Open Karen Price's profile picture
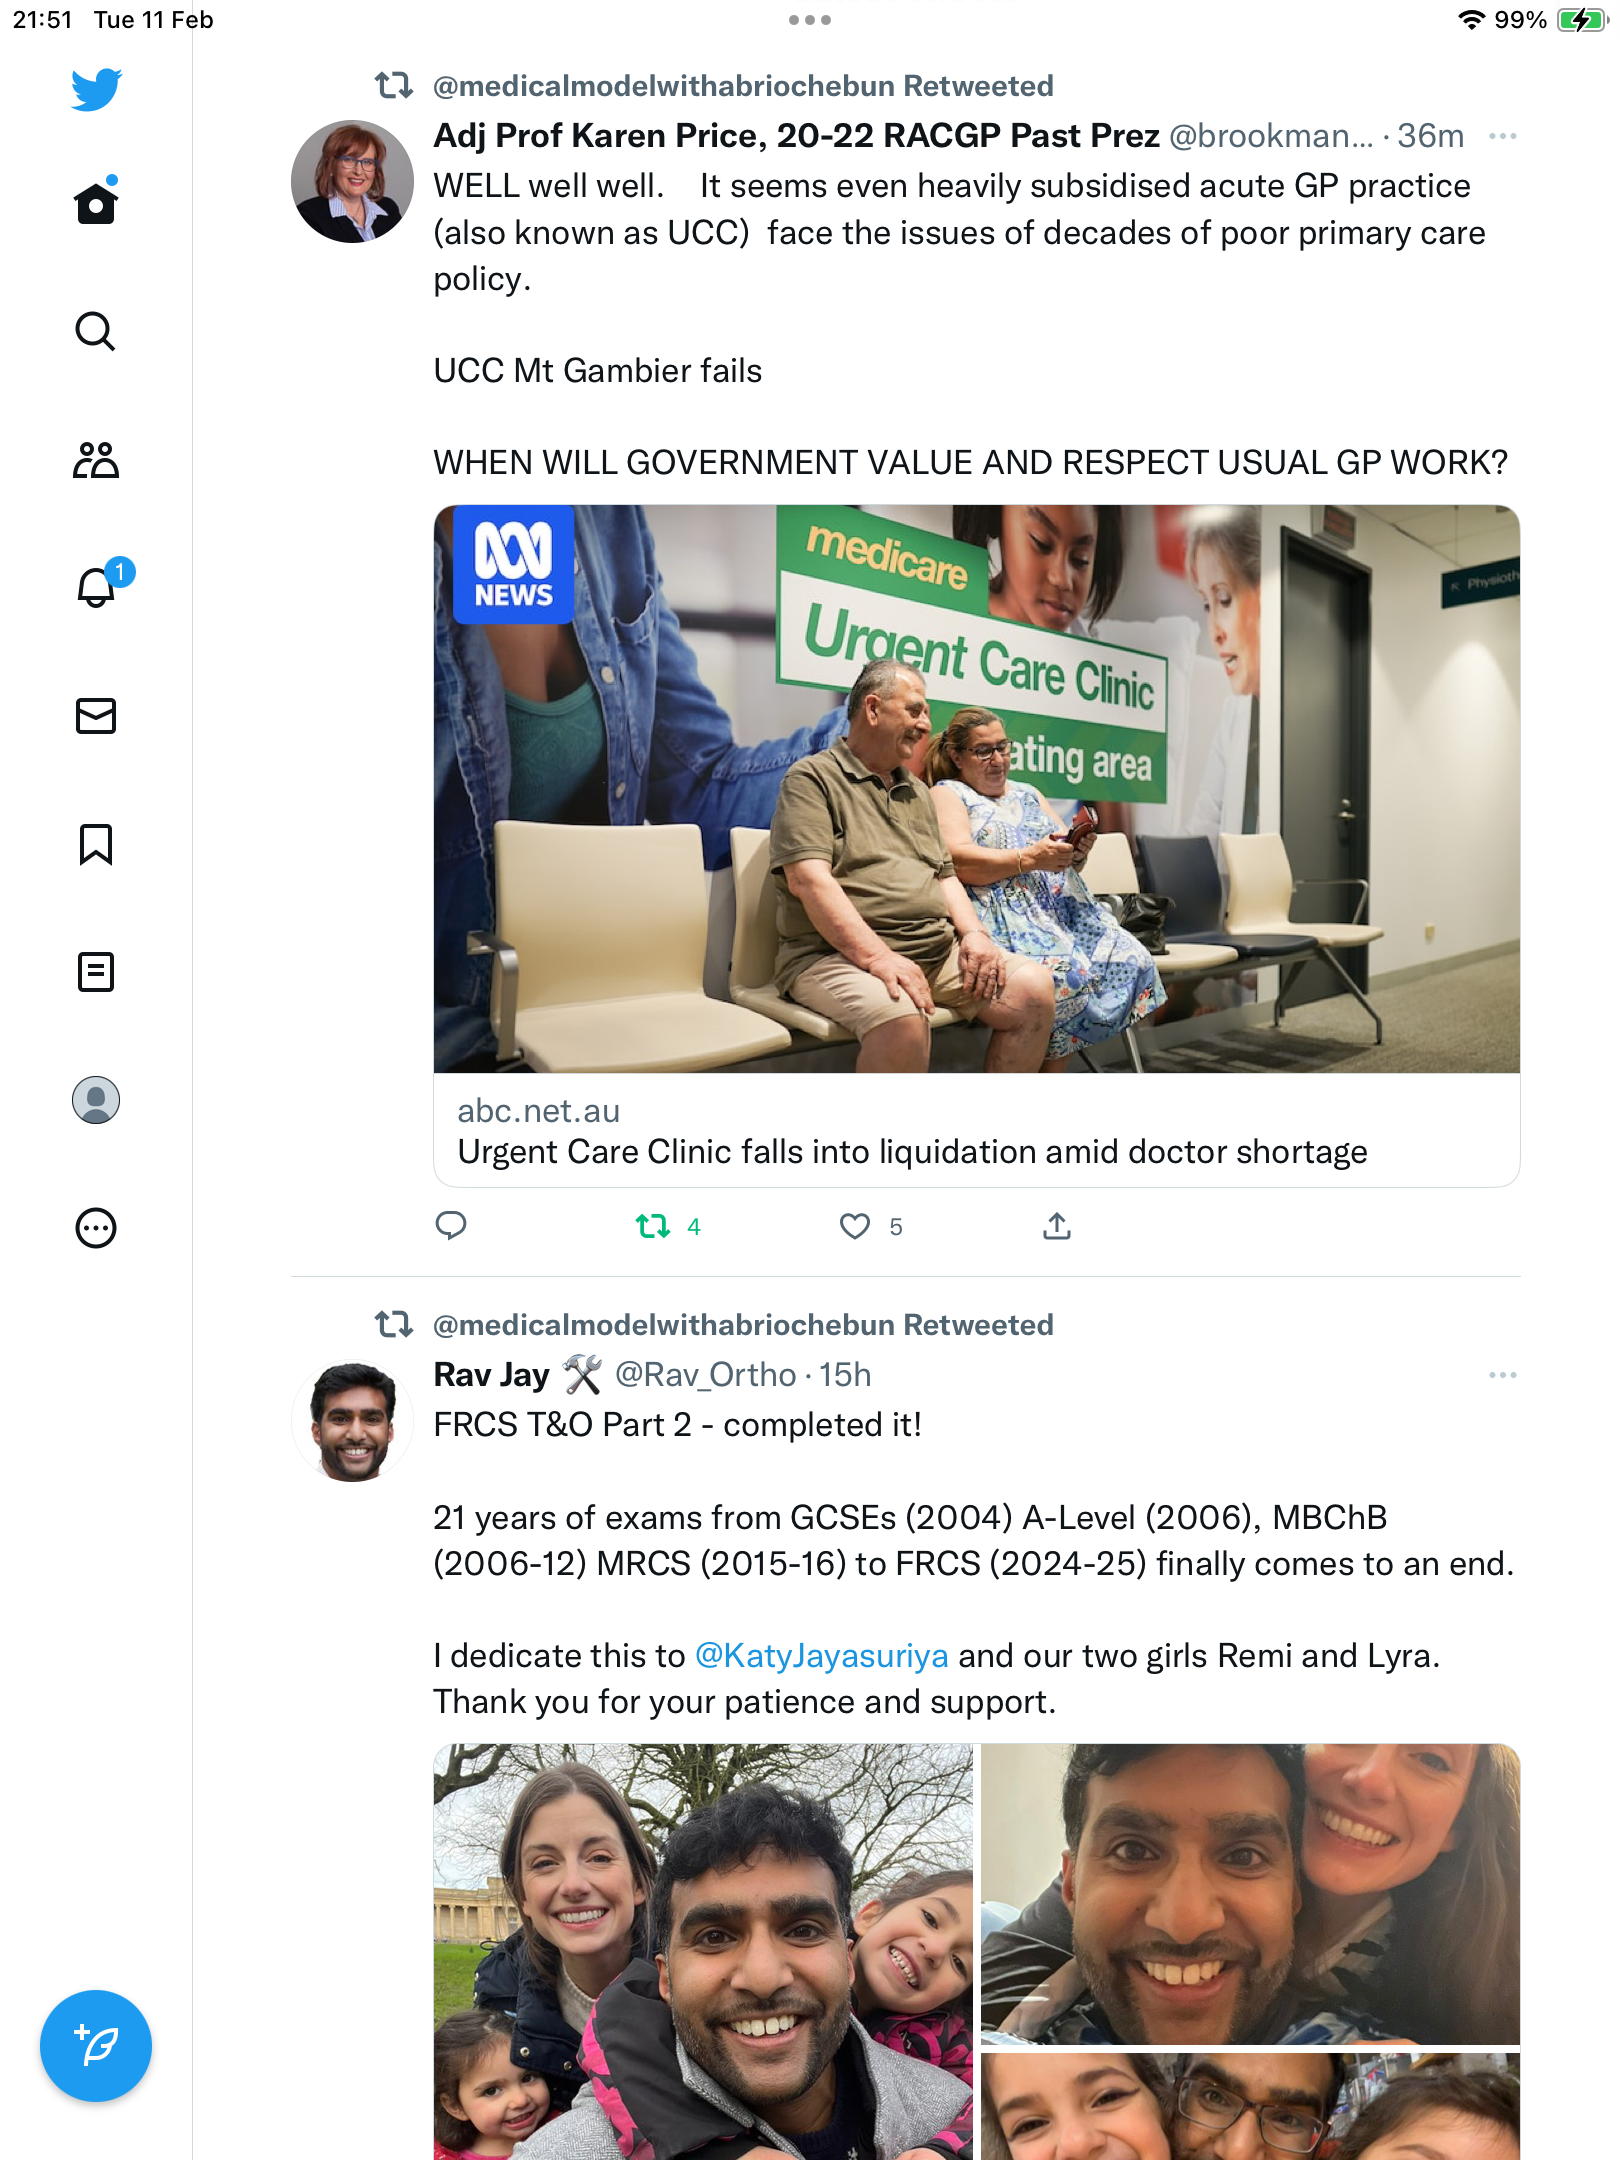The width and height of the screenshot is (1620, 2160). (352, 181)
